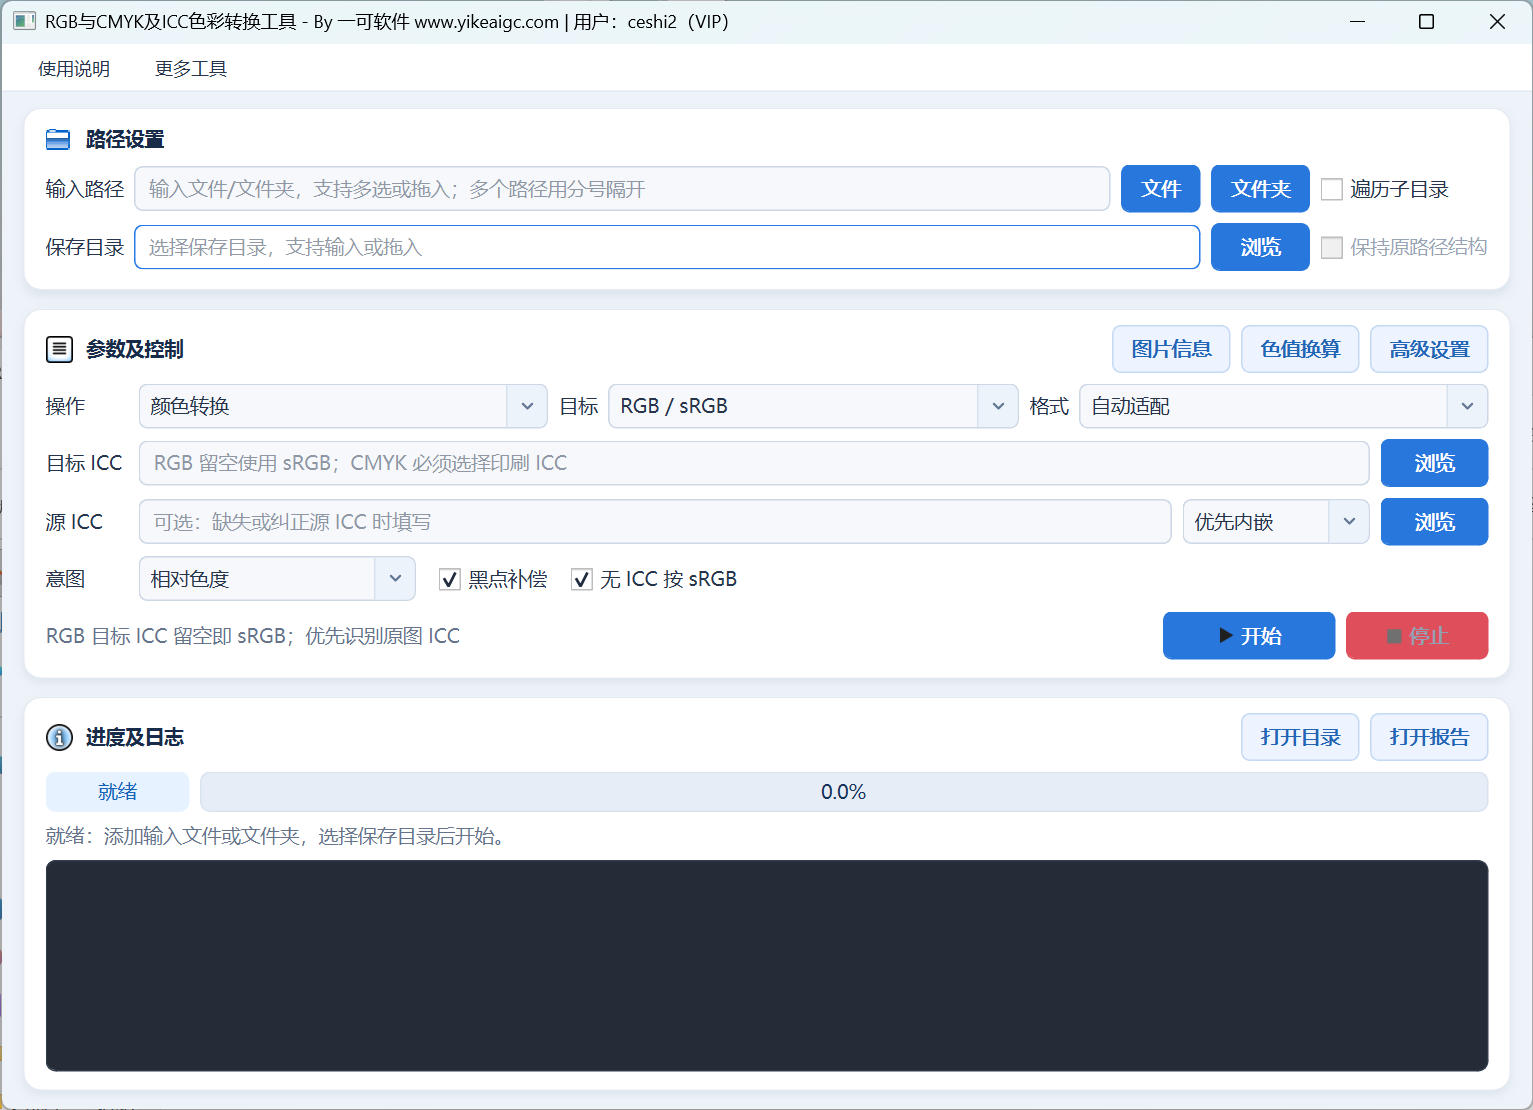Click the 打开报告 button
The width and height of the screenshot is (1533, 1110).
click(1429, 737)
